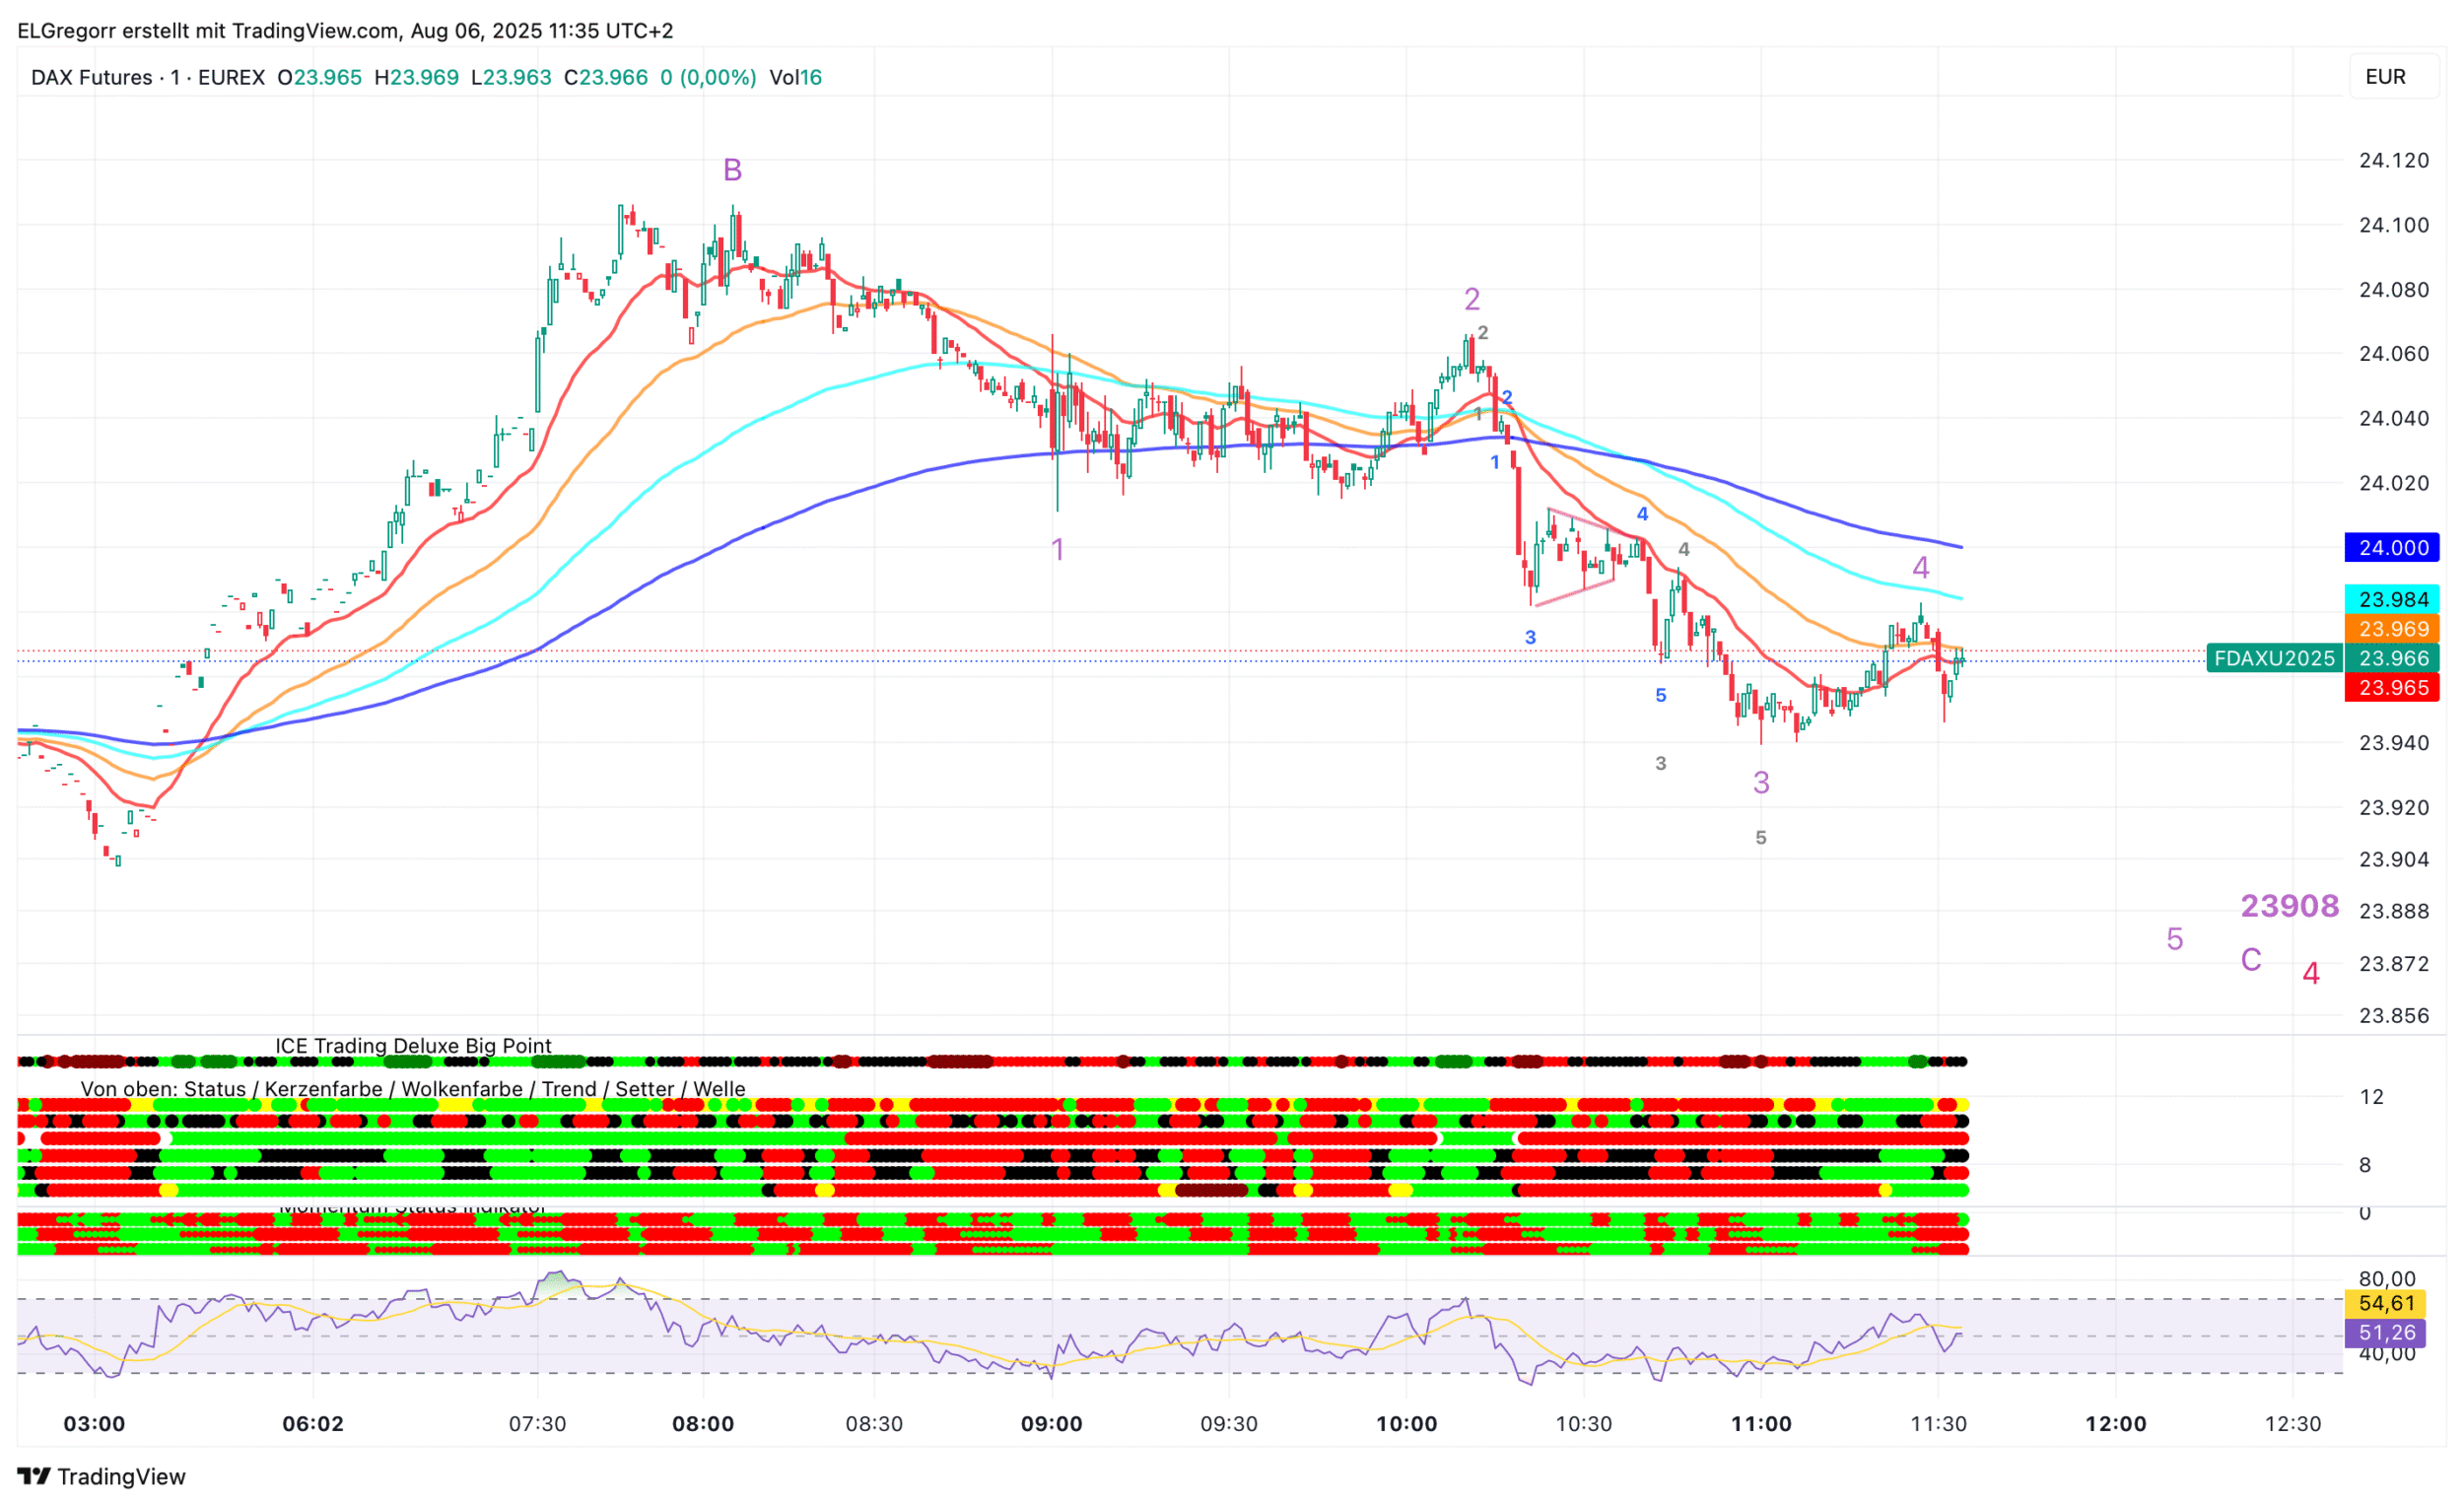Select the purple 23908 target text
The height and width of the screenshot is (1507, 2464).
coord(2289,906)
